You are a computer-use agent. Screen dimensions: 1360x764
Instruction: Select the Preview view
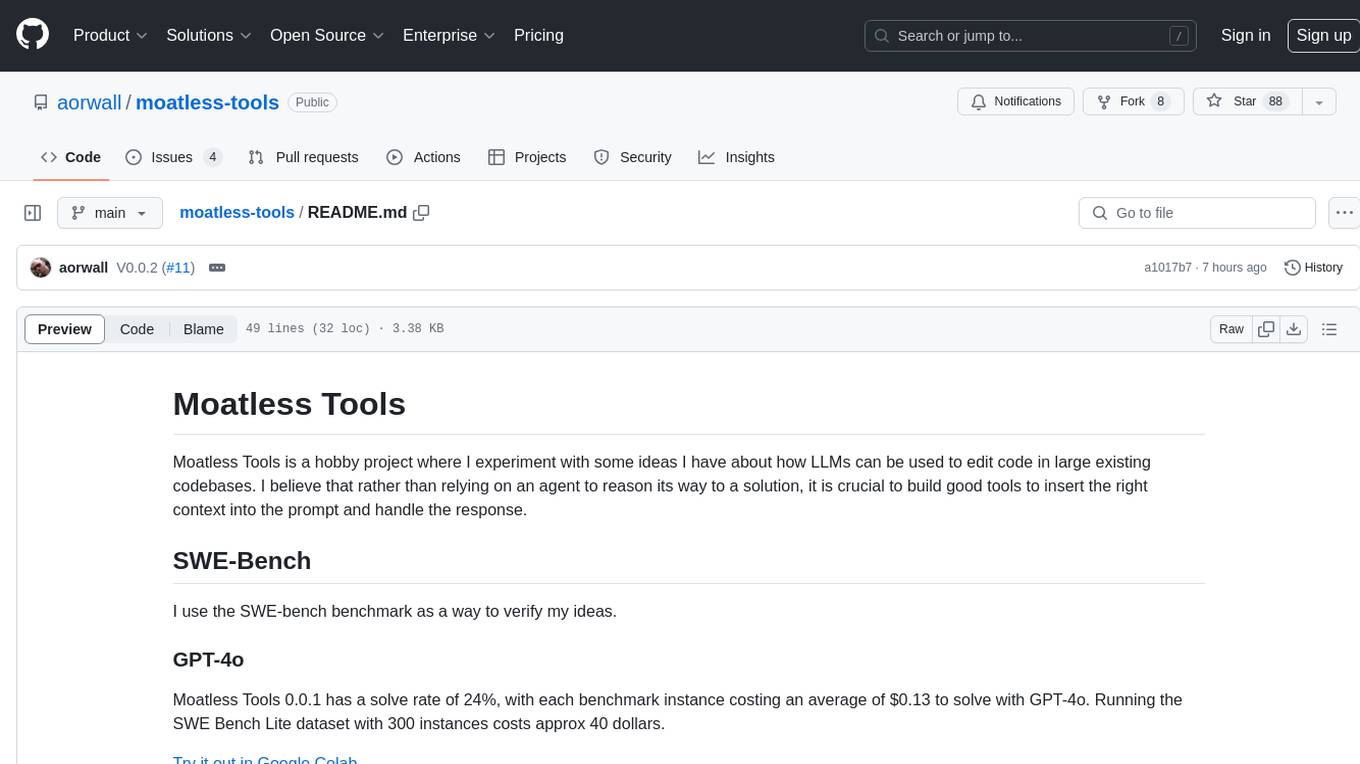[65, 329]
